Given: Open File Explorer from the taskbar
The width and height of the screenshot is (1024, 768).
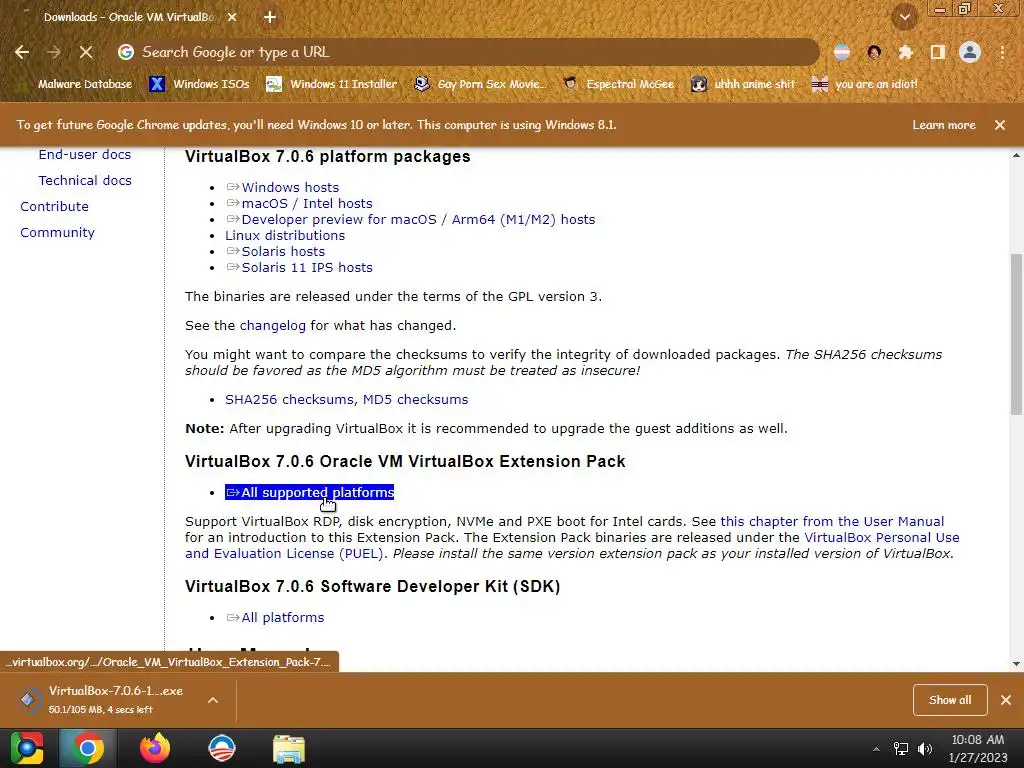Looking at the screenshot, I should point(289,748).
